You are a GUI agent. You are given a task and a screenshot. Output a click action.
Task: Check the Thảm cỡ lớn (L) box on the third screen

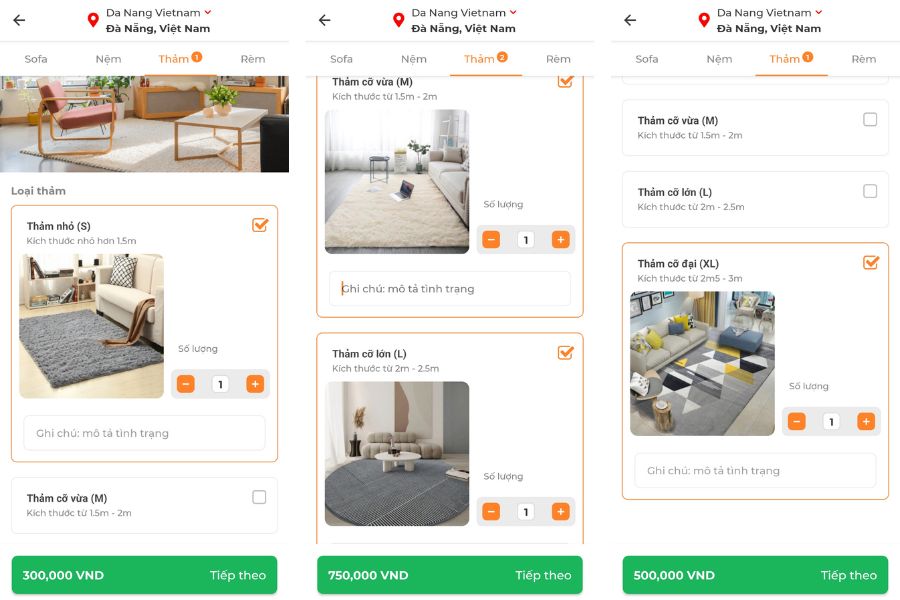point(870,191)
